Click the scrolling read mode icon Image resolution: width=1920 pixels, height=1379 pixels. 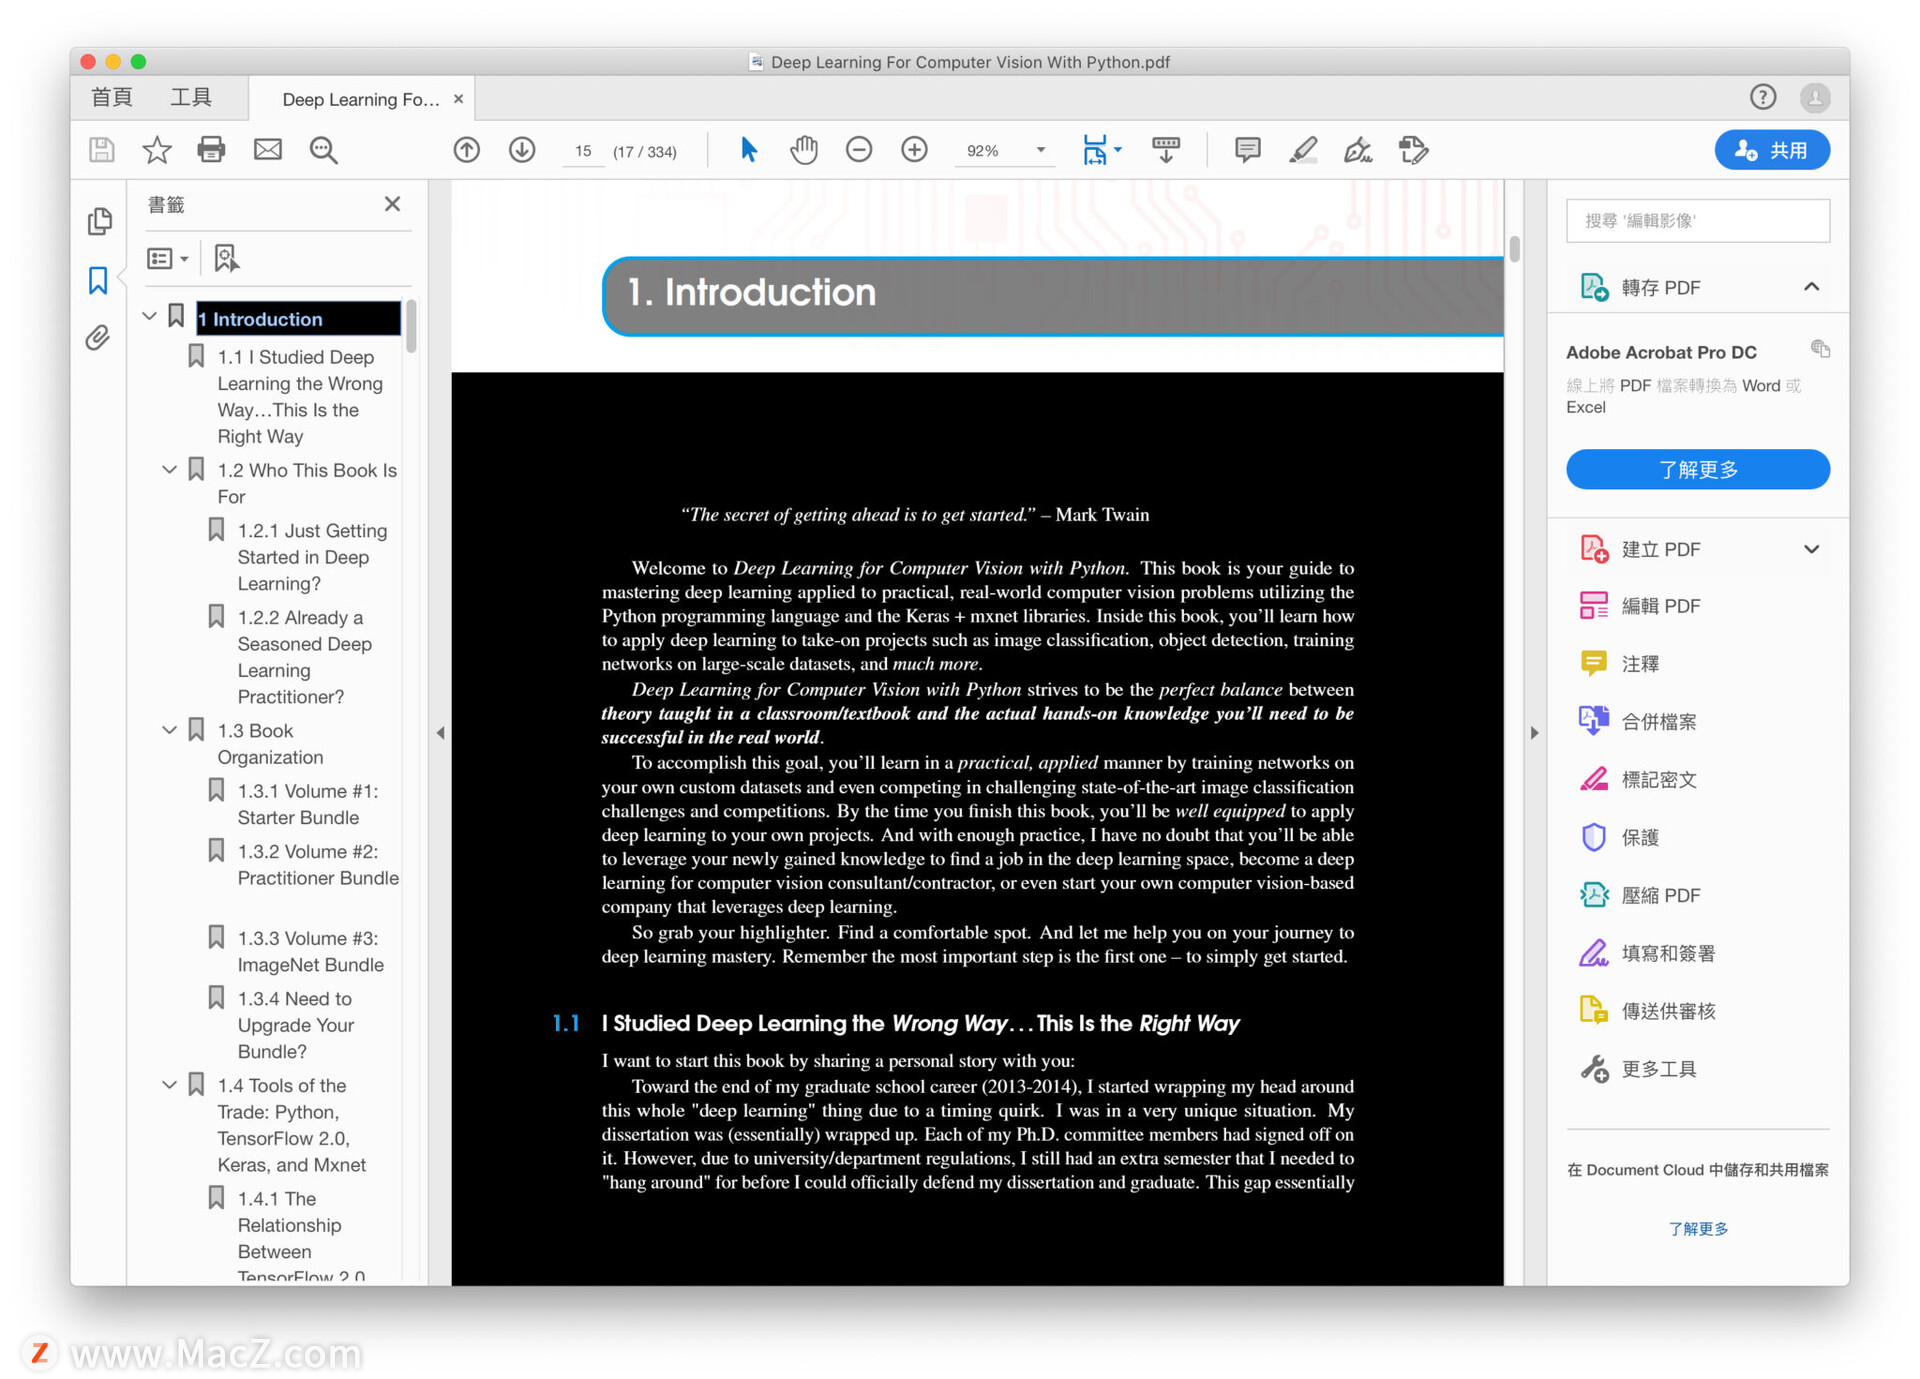tap(1166, 150)
